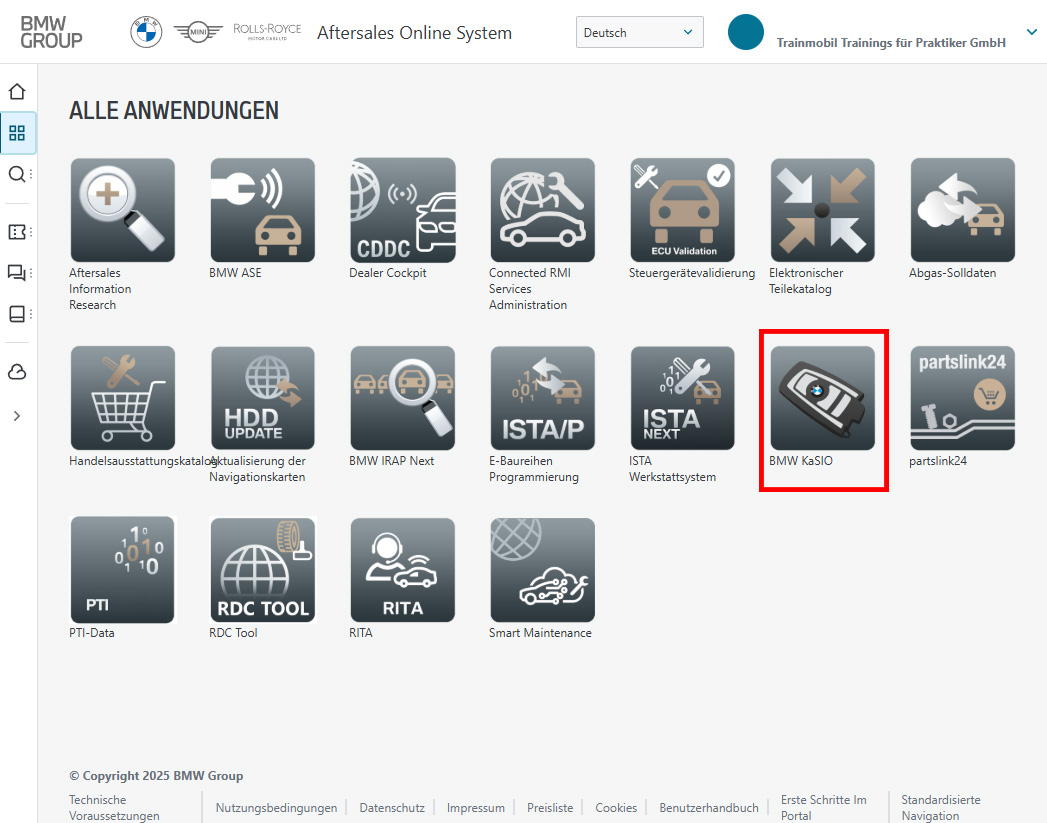Open the Dealer Cockpit CDDC tile
The height and width of the screenshot is (823, 1047).
click(402, 211)
